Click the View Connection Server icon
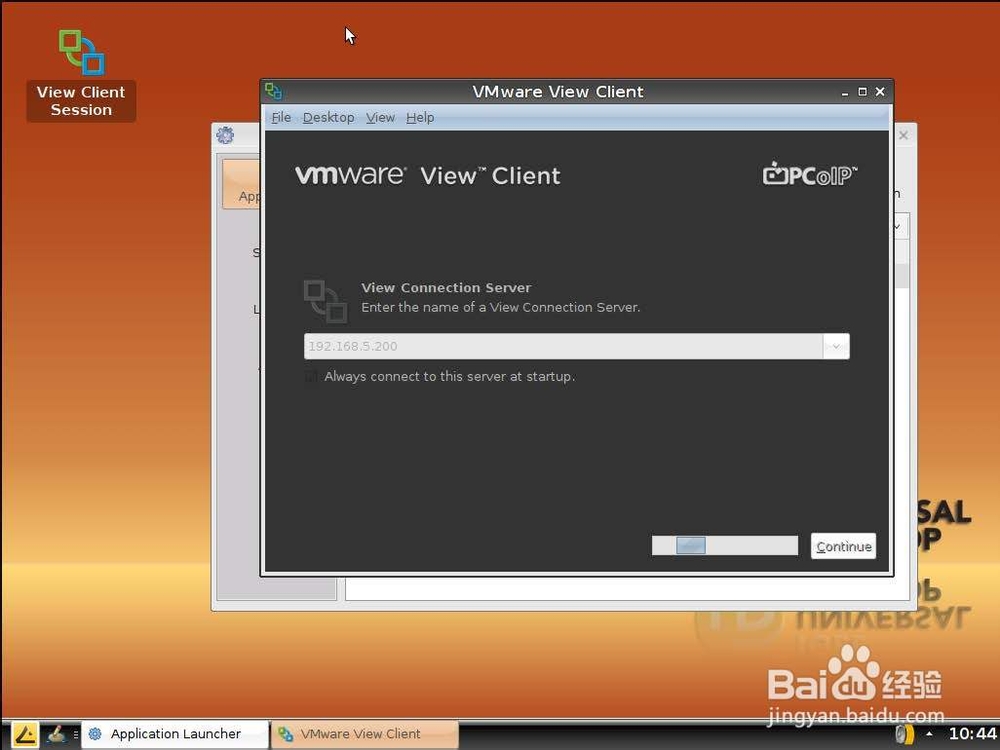Viewport: 1000px width, 750px height. 325,301
